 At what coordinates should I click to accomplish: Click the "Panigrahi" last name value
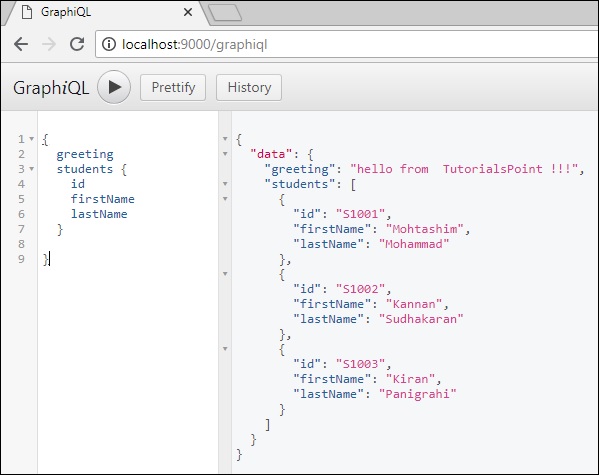(x=418, y=394)
